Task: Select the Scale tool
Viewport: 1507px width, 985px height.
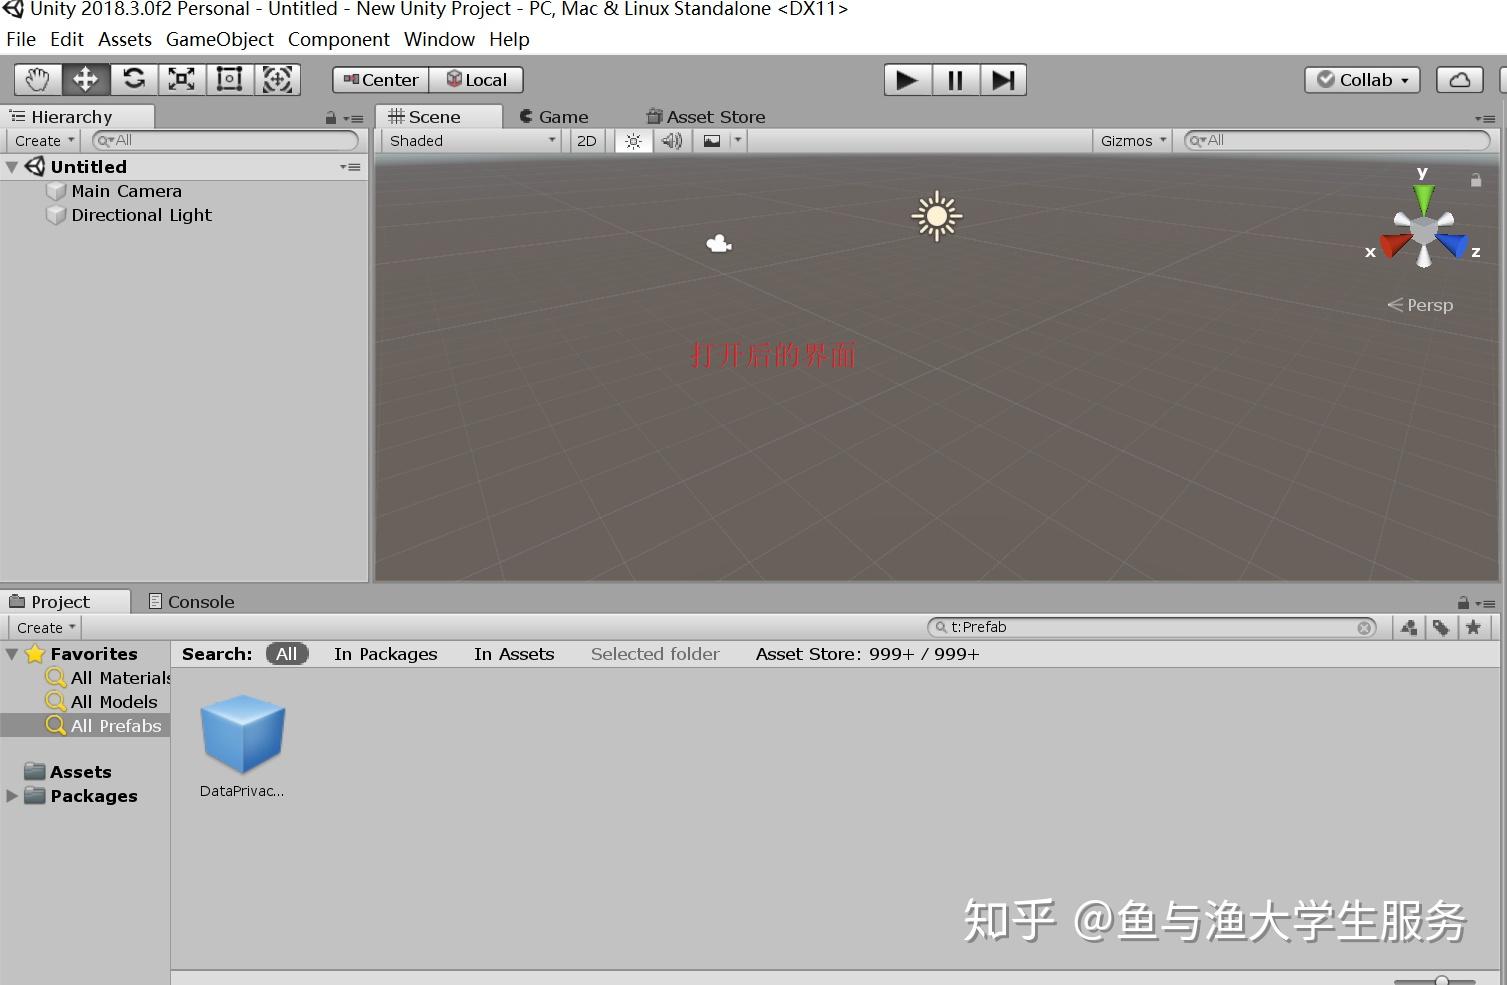Action: click(181, 79)
